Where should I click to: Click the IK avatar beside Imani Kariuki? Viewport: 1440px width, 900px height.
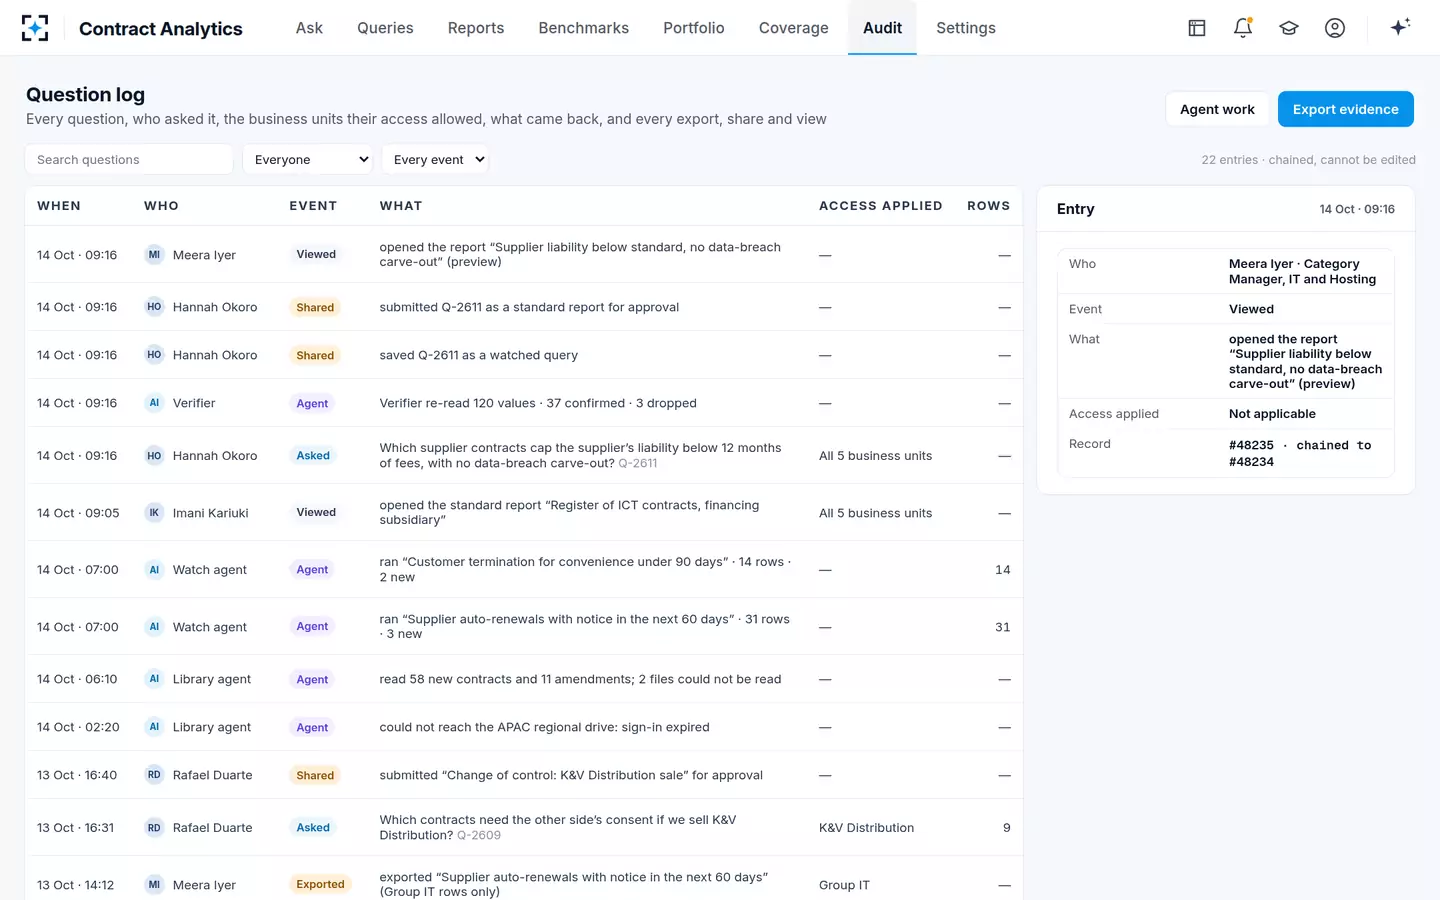[154, 513]
